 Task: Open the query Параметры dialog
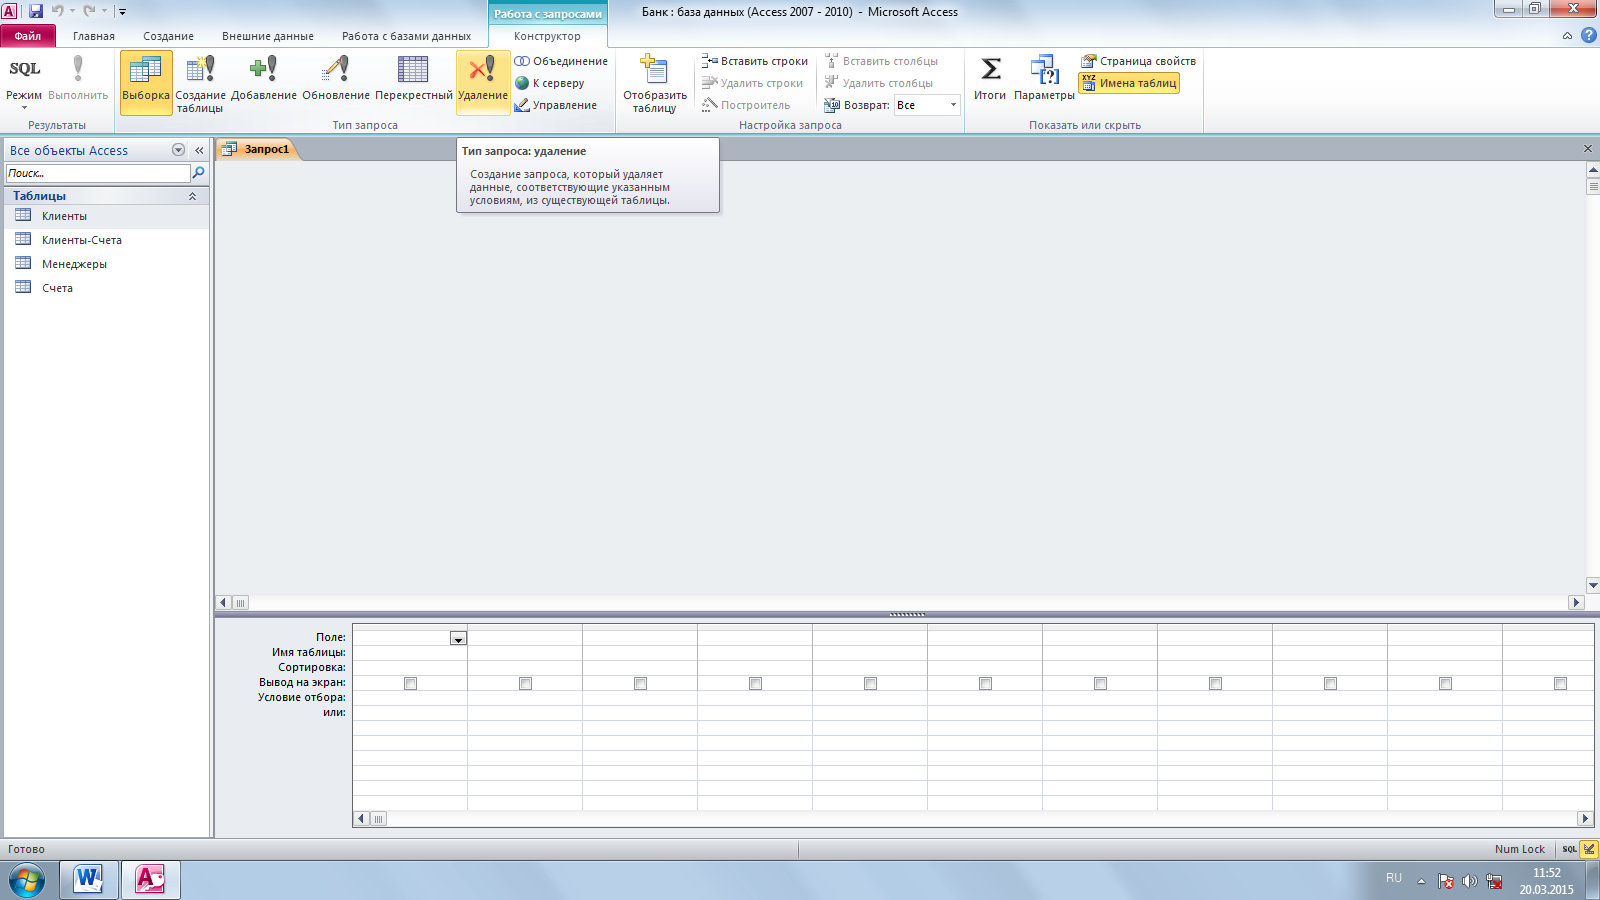tap(1044, 78)
